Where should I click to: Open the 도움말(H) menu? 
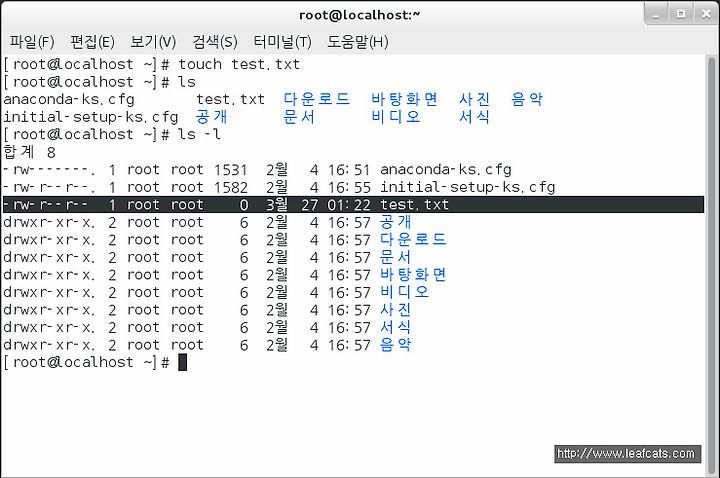point(358,42)
